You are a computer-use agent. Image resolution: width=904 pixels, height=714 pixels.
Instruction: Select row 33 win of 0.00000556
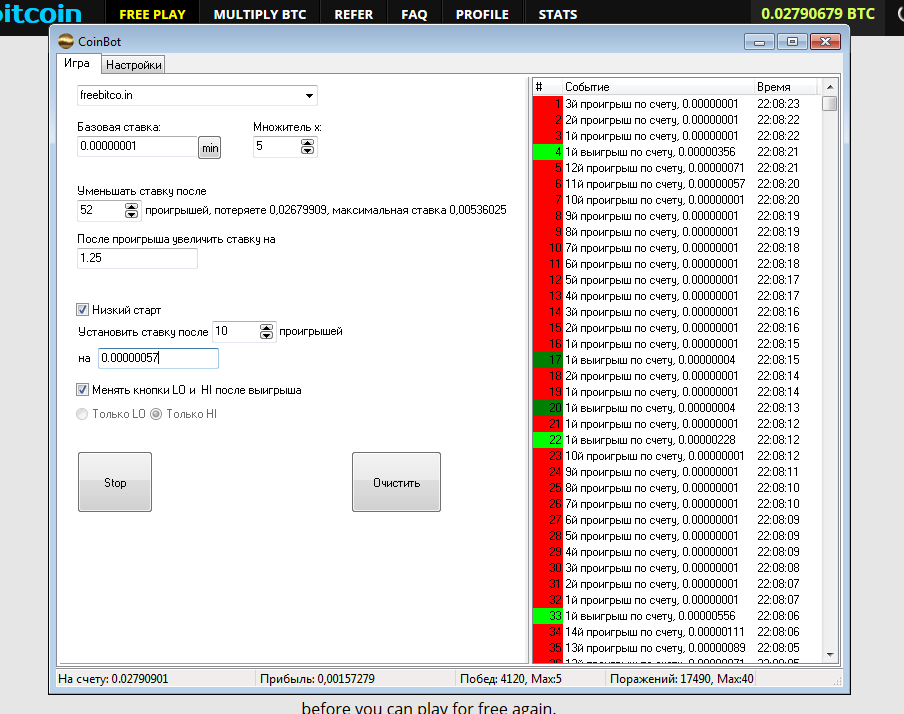(676, 616)
